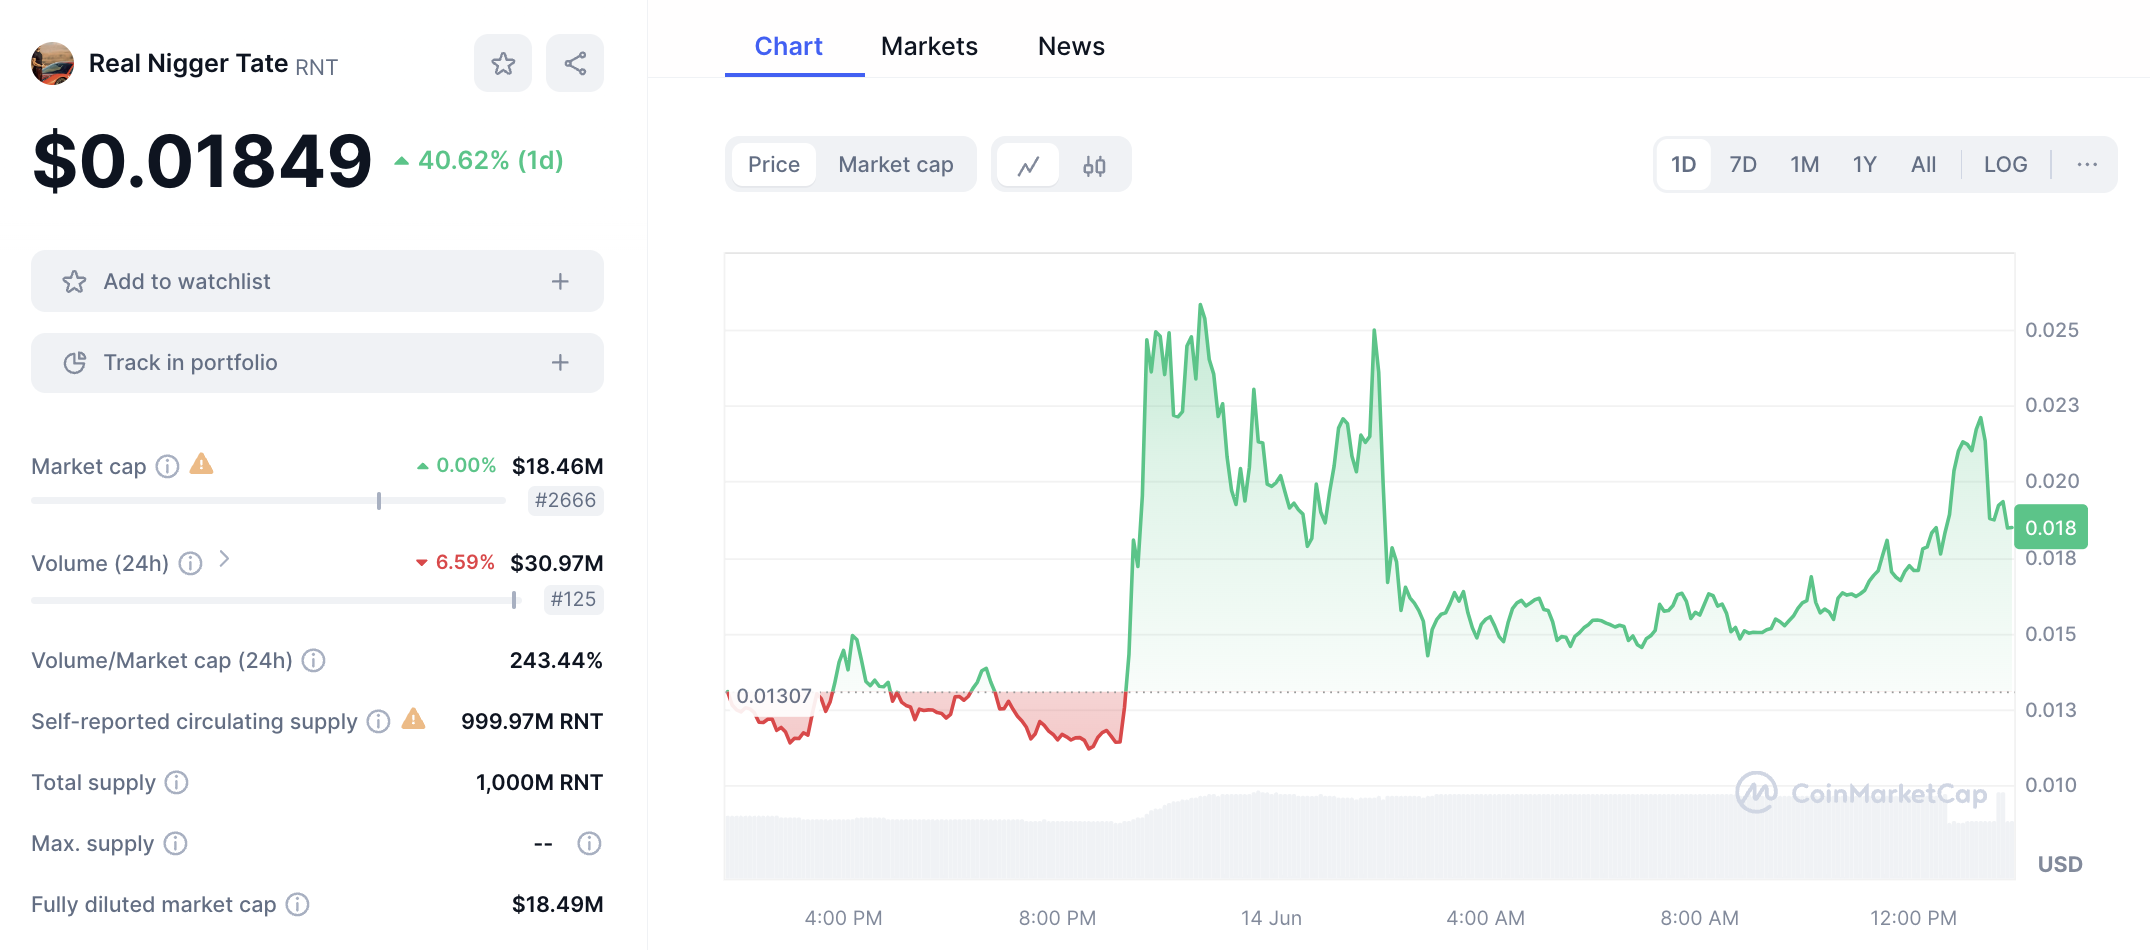Click the Fully diluted market cap info icon
The width and height of the screenshot is (2150, 950).
pyautogui.click(x=297, y=904)
